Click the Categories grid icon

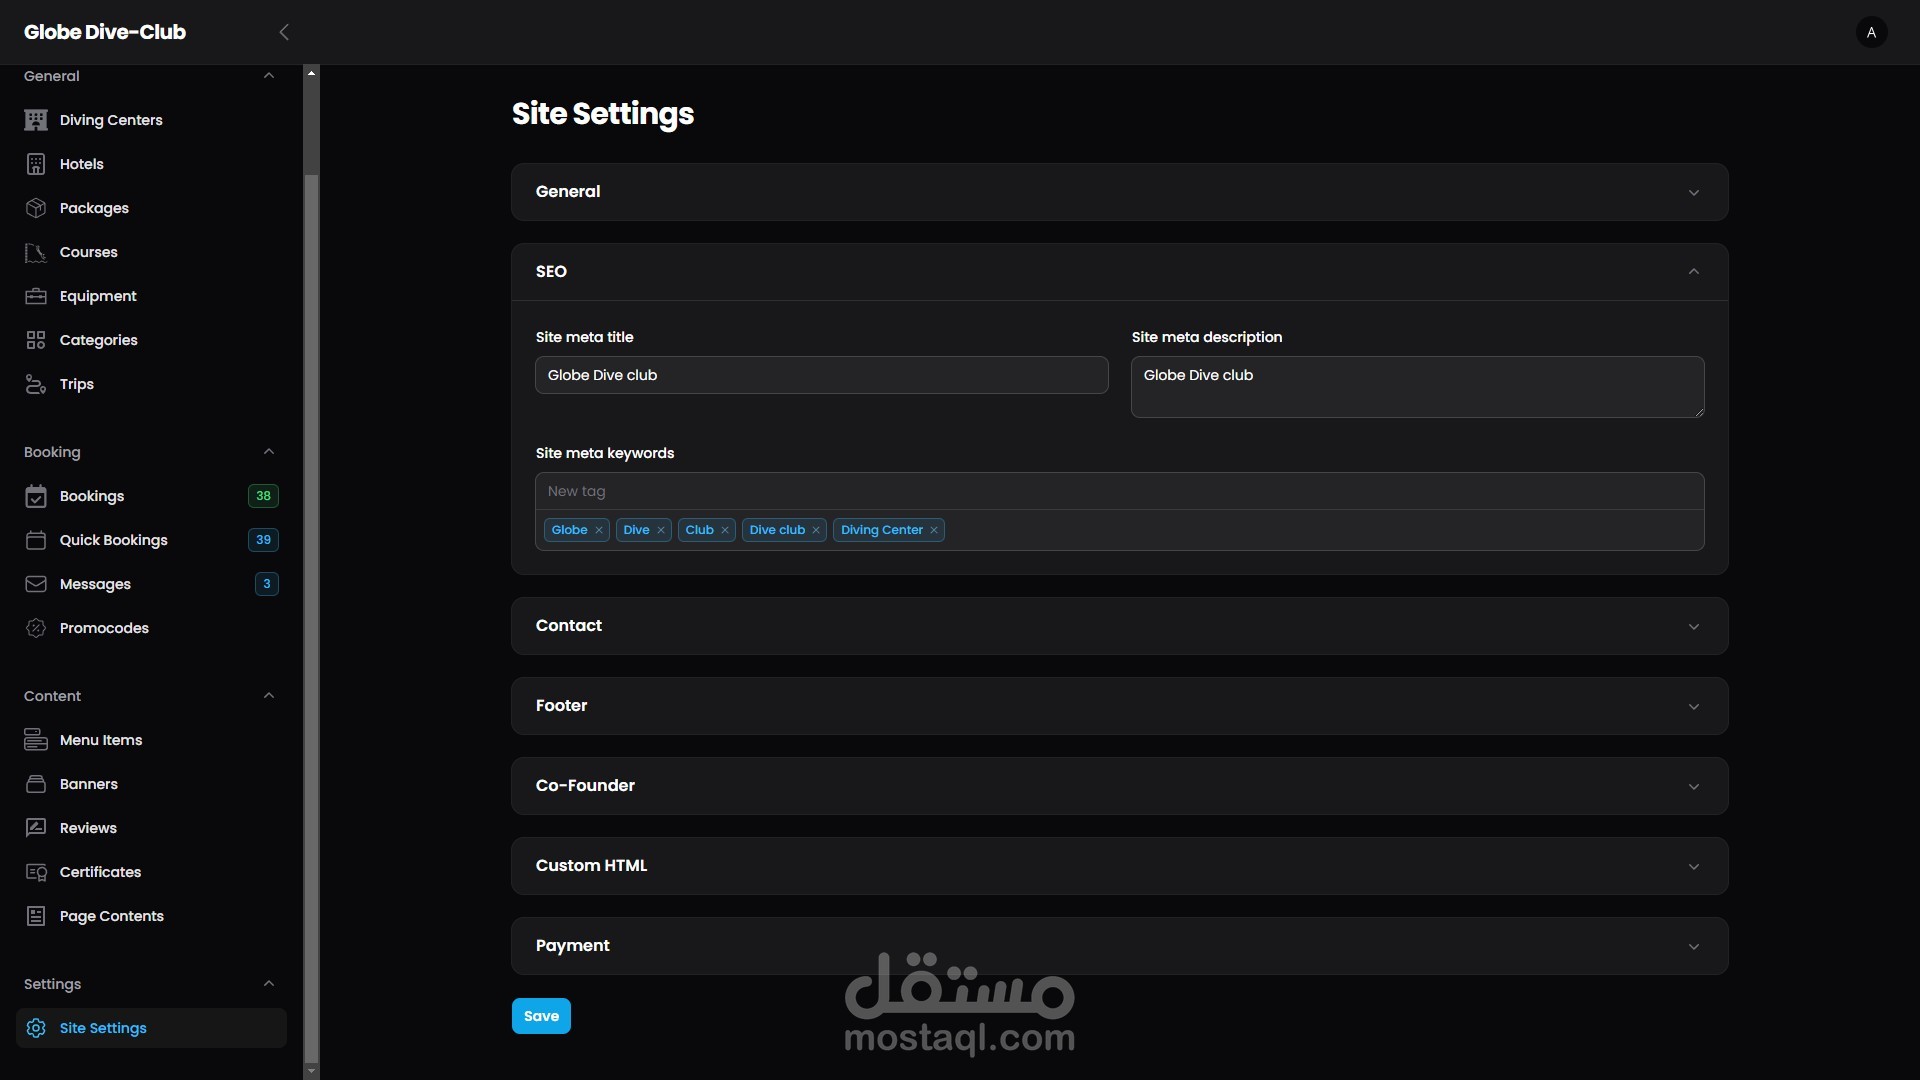click(36, 340)
